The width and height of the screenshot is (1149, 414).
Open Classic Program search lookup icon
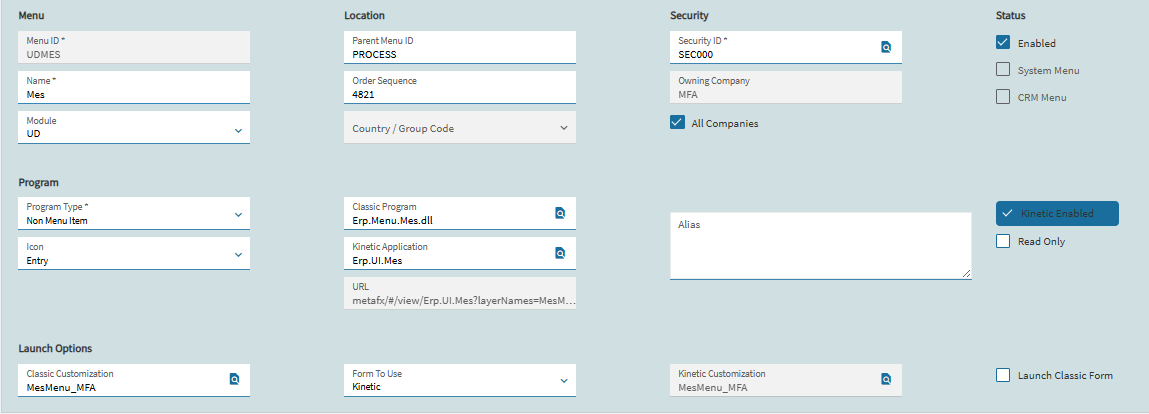tap(560, 213)
